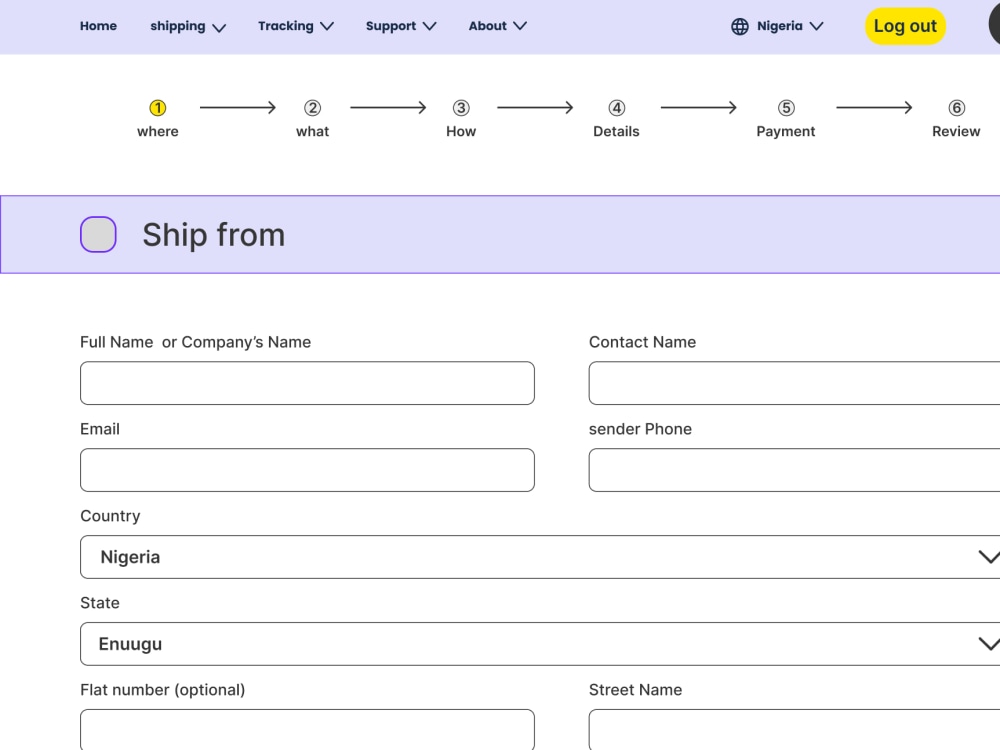Select the 'Payment' step circle marked 5

[786, 106]
